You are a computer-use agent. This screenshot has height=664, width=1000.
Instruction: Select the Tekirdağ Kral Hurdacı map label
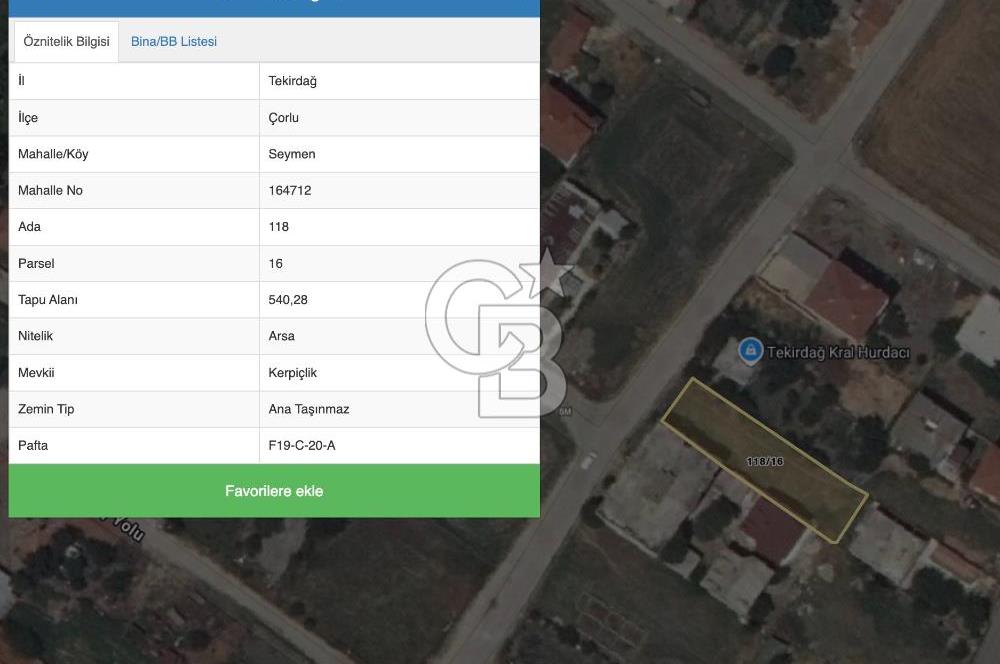pyautogui.click(x=838, y=353)
